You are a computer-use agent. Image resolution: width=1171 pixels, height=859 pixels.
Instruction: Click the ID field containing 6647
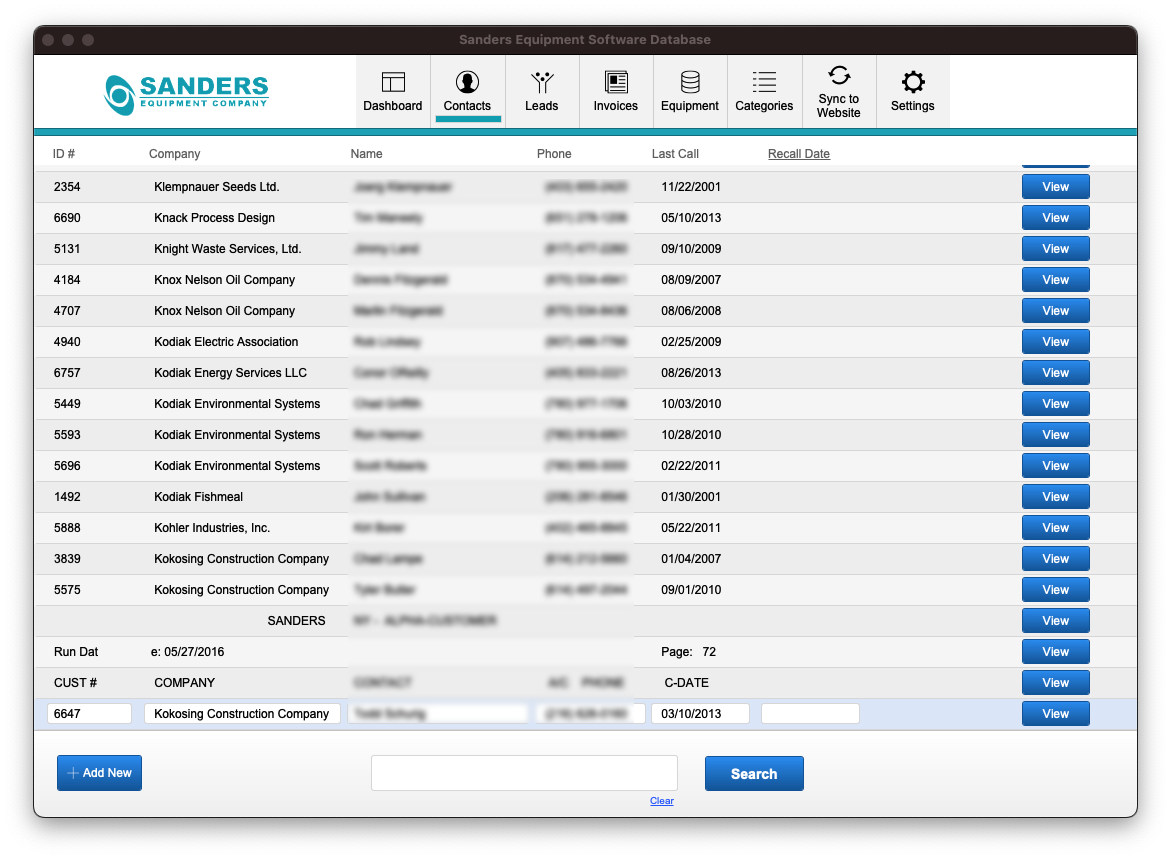tap(89, 714)
